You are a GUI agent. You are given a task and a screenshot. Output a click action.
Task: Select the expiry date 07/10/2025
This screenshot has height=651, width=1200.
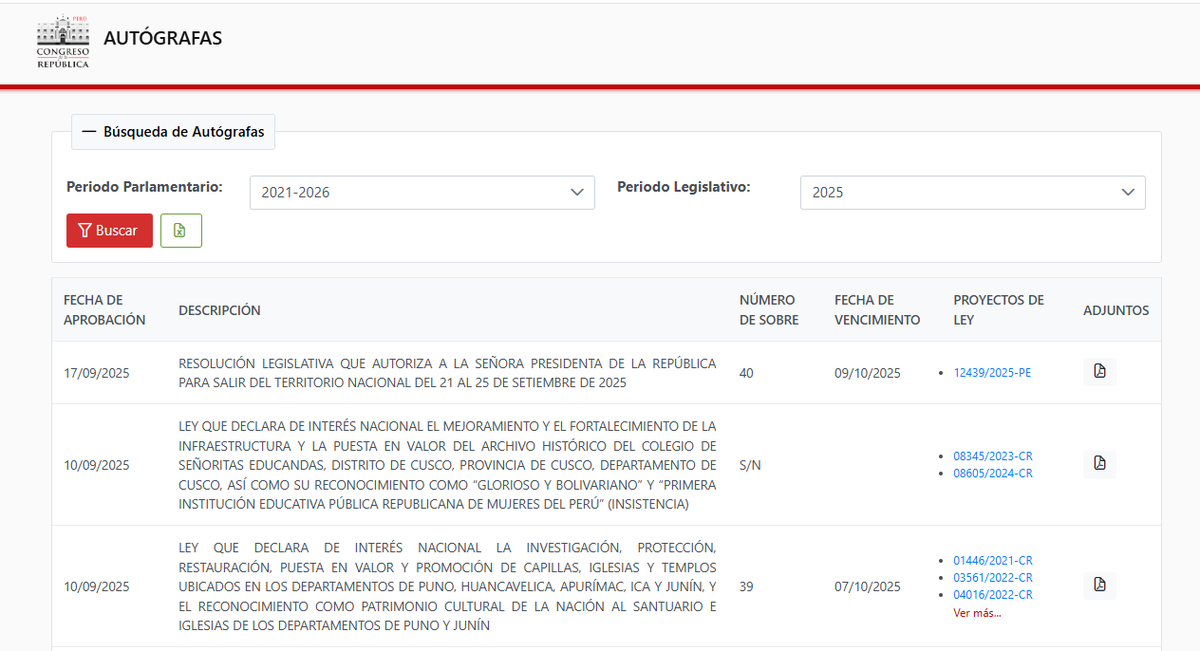click(867, 587)
